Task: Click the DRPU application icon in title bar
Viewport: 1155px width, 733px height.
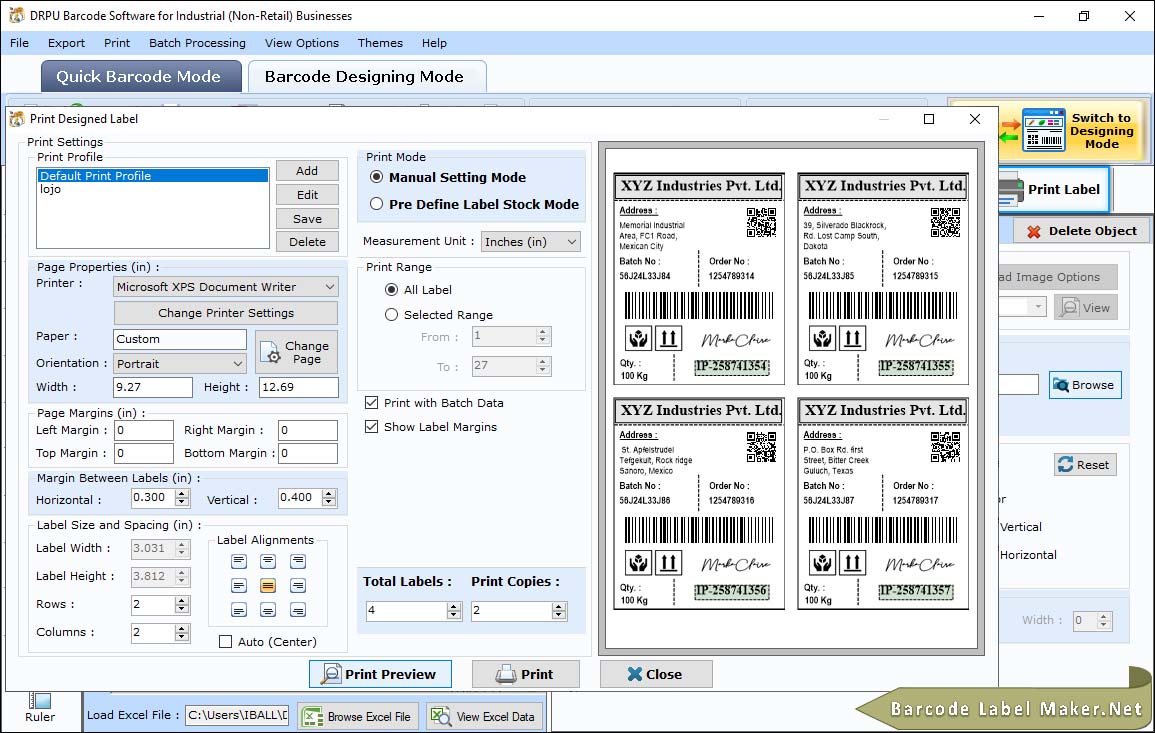Action: coord(16,15)
